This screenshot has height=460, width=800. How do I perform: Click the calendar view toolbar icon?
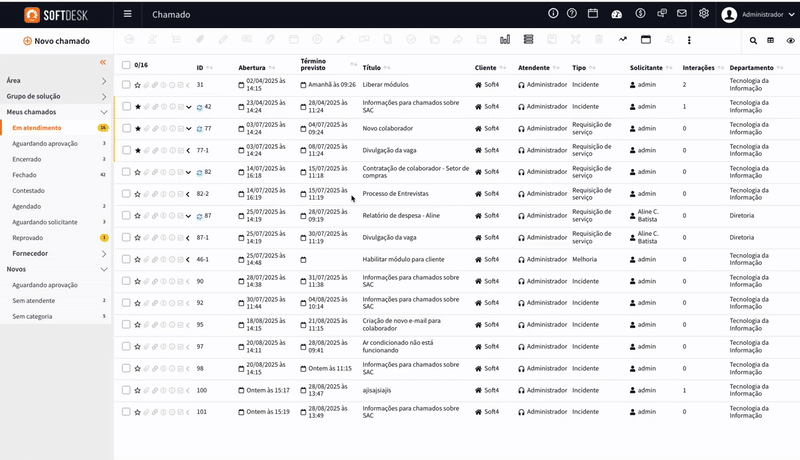click(x=646, y=40)
